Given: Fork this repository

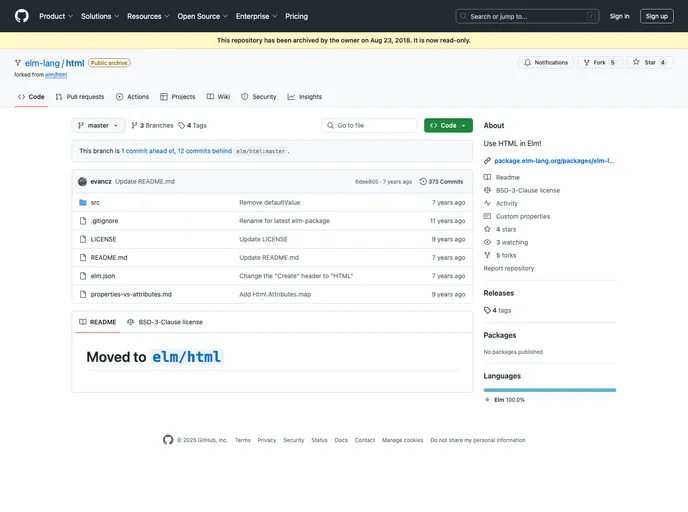Looking at the screenshot, I should pos(599,63).
